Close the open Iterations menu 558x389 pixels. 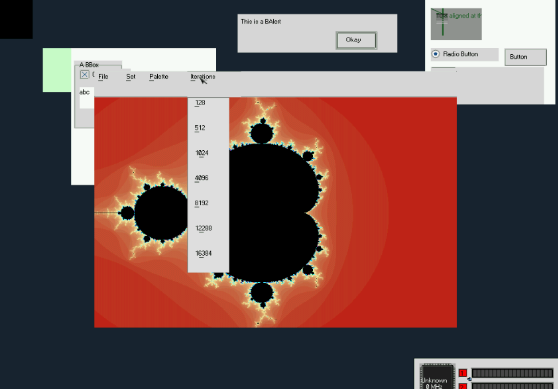point(202,77)
